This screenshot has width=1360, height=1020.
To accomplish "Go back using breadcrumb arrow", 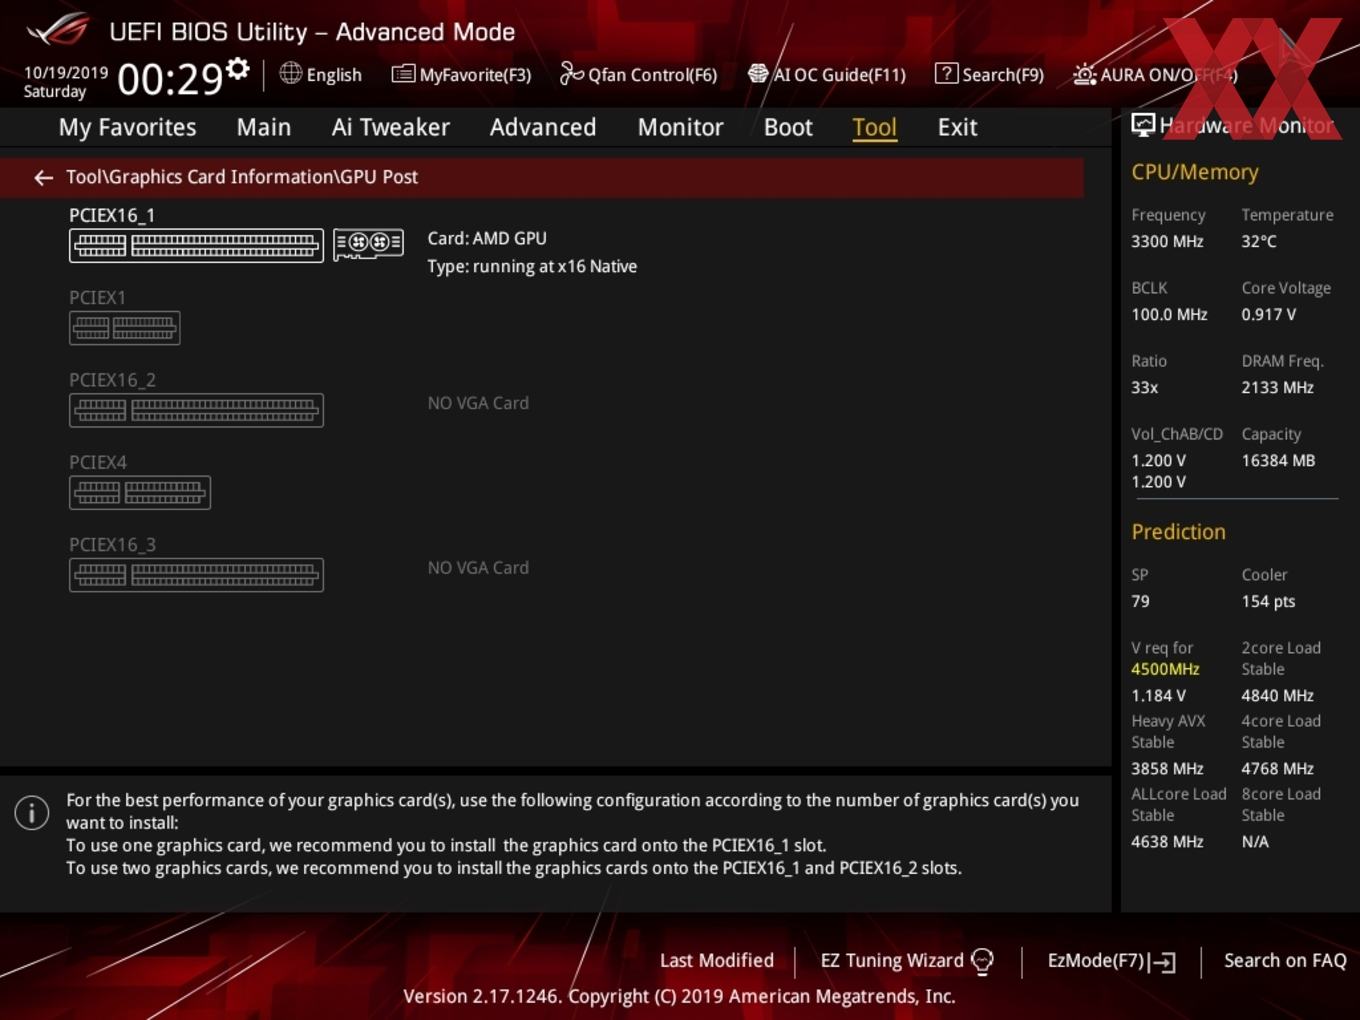I will pyautogui.click(x=43, y=177).
